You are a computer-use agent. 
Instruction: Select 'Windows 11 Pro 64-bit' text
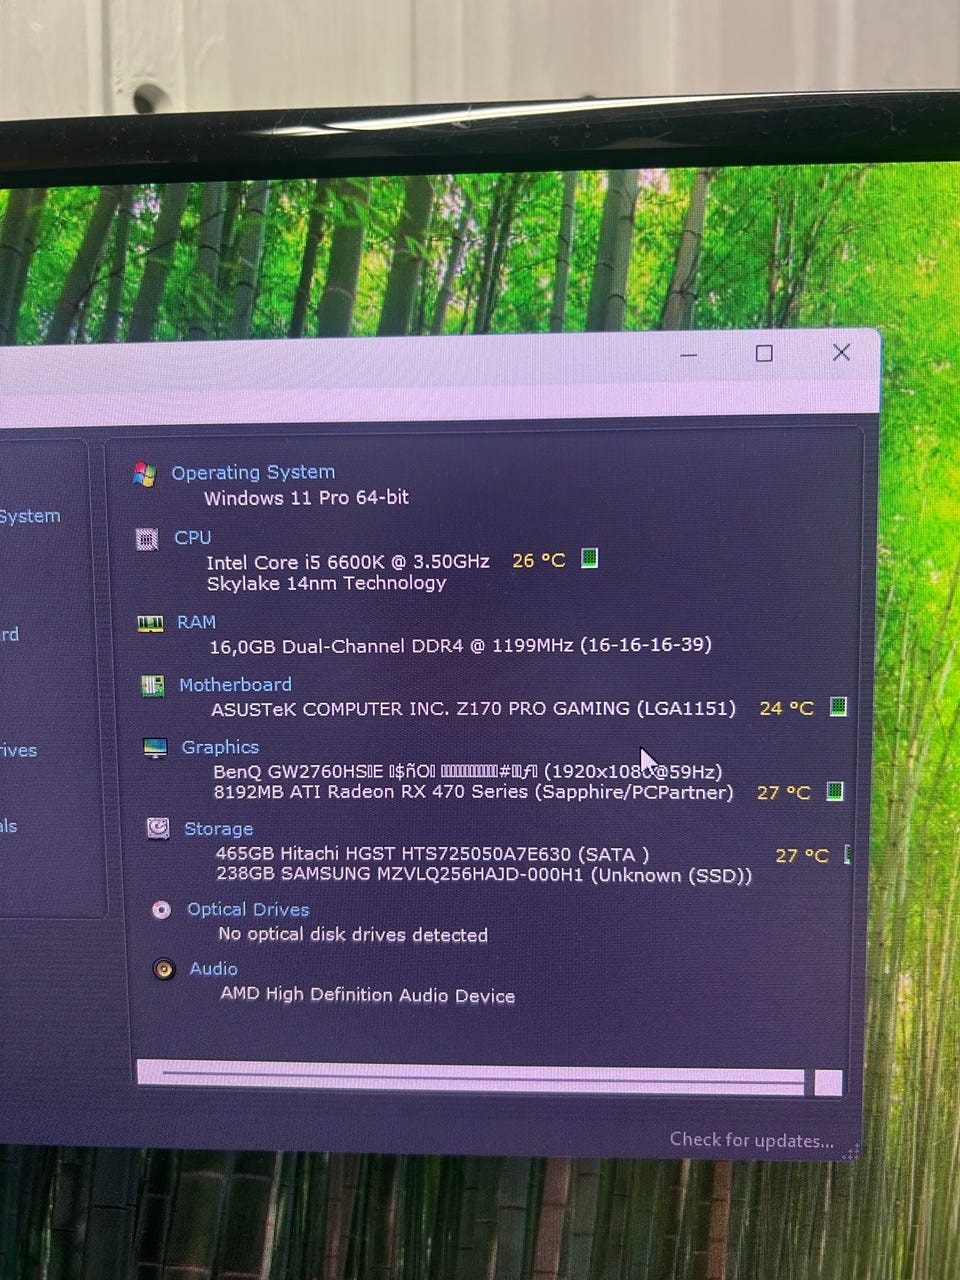tap(306, 497)
